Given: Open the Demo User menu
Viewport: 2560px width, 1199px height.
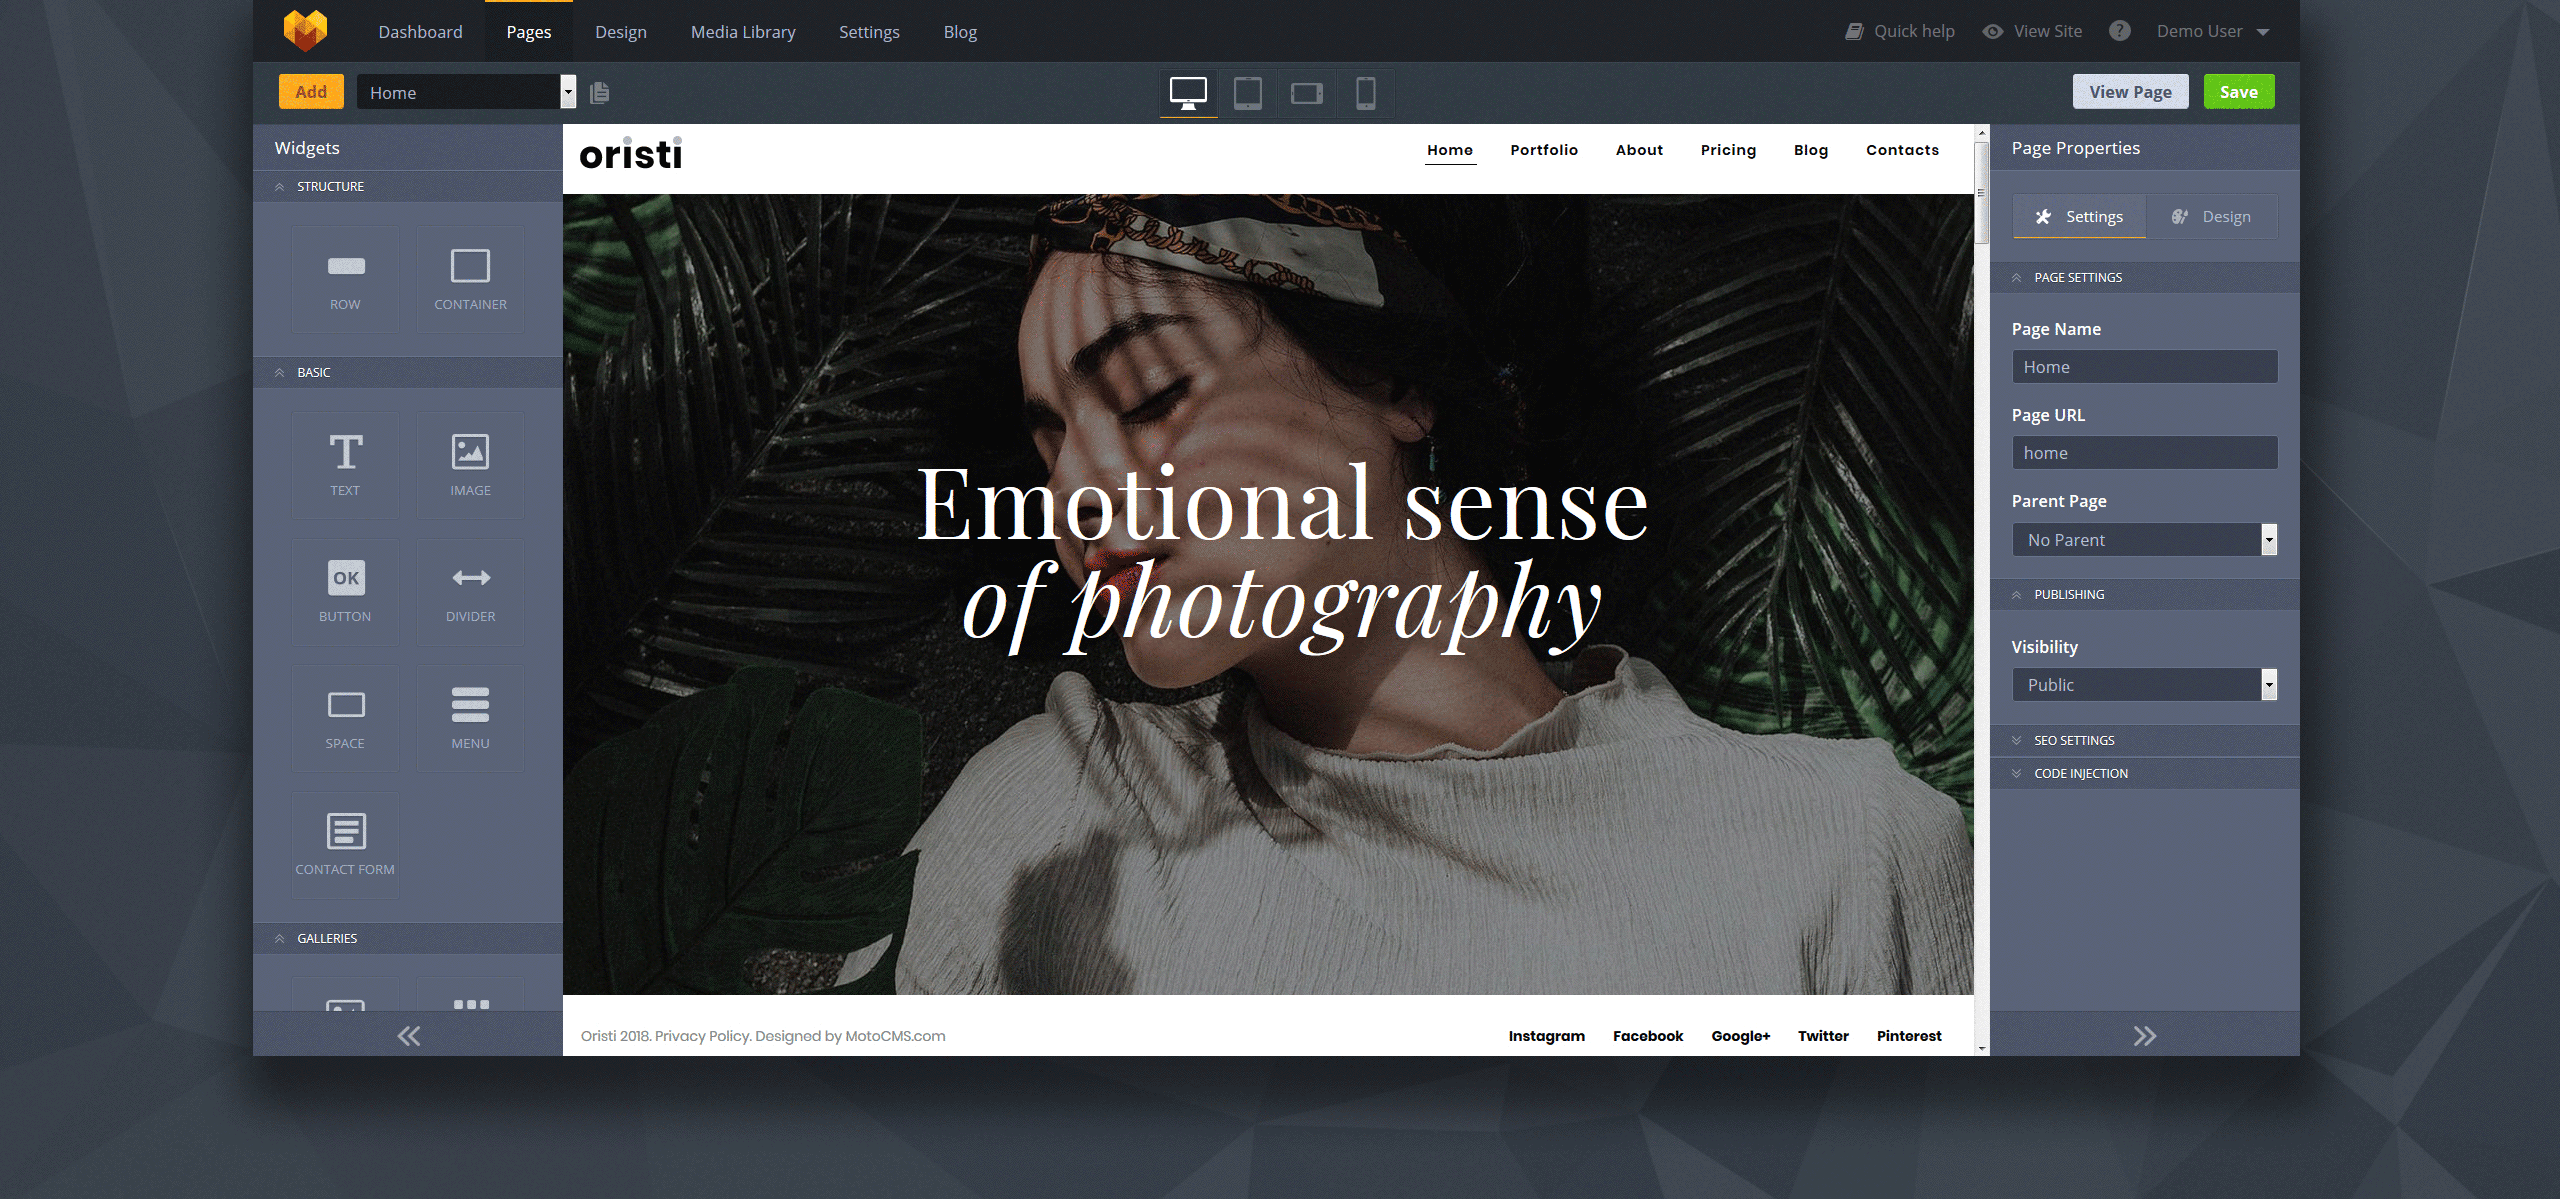Looking at the screenshot, I should click(x=2212, y=31).
